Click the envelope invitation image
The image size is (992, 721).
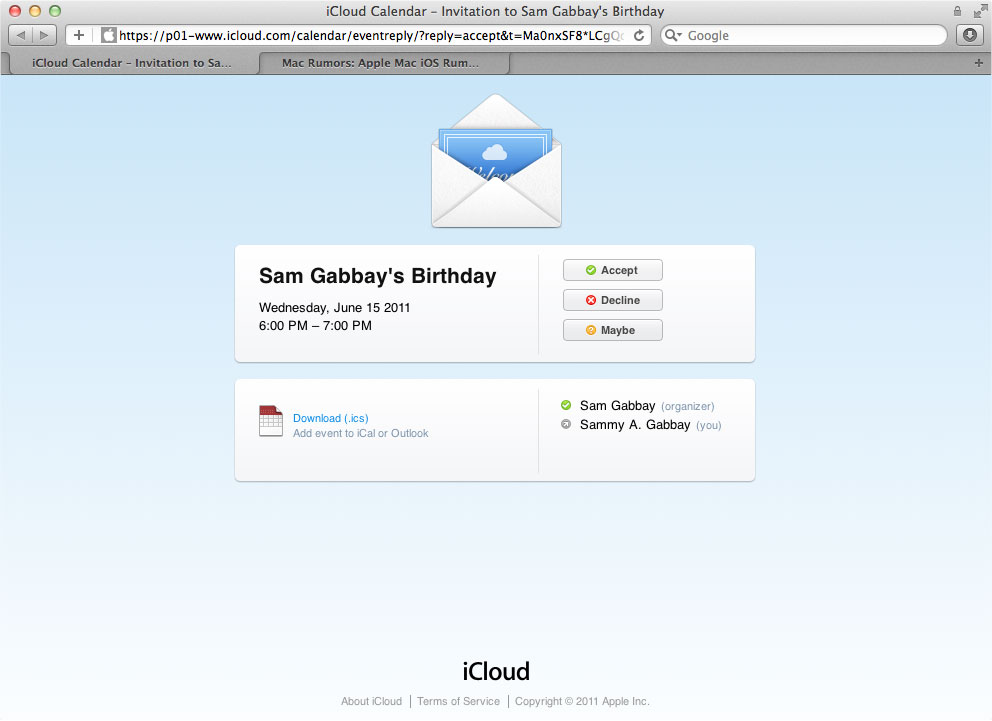point(496,161)
